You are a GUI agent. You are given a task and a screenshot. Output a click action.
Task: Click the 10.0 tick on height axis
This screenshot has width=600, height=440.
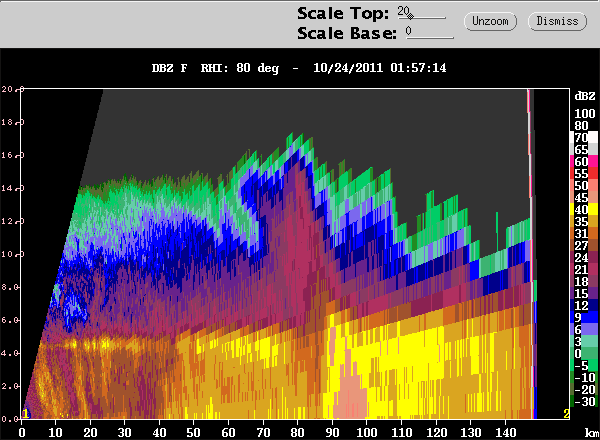pos(10,254)
